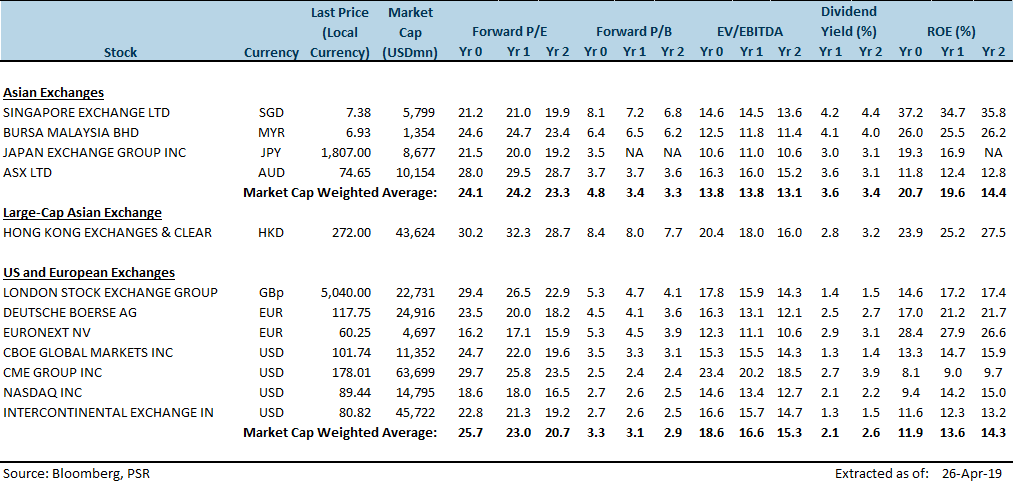Screen dimensions: 1014x484
Task: Select the "CME GROUP INC" name
Action: (52, 373)
